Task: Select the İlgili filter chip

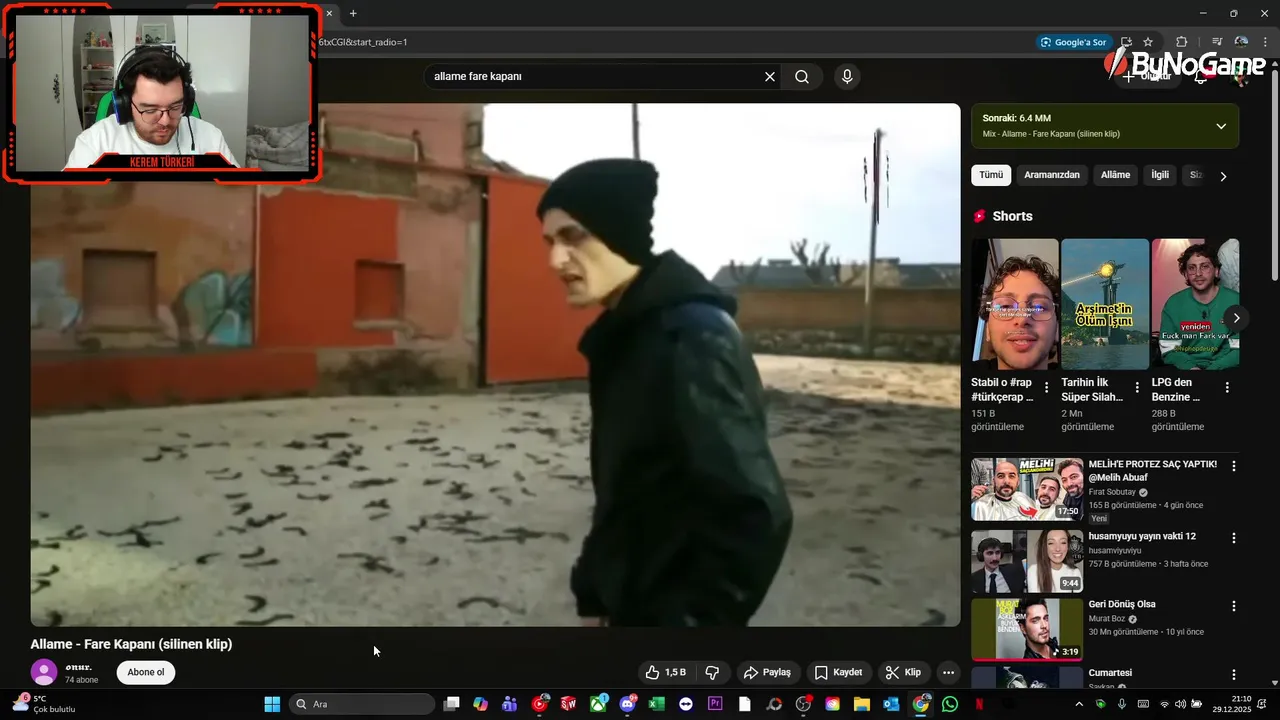Action: pos(1160,175)
